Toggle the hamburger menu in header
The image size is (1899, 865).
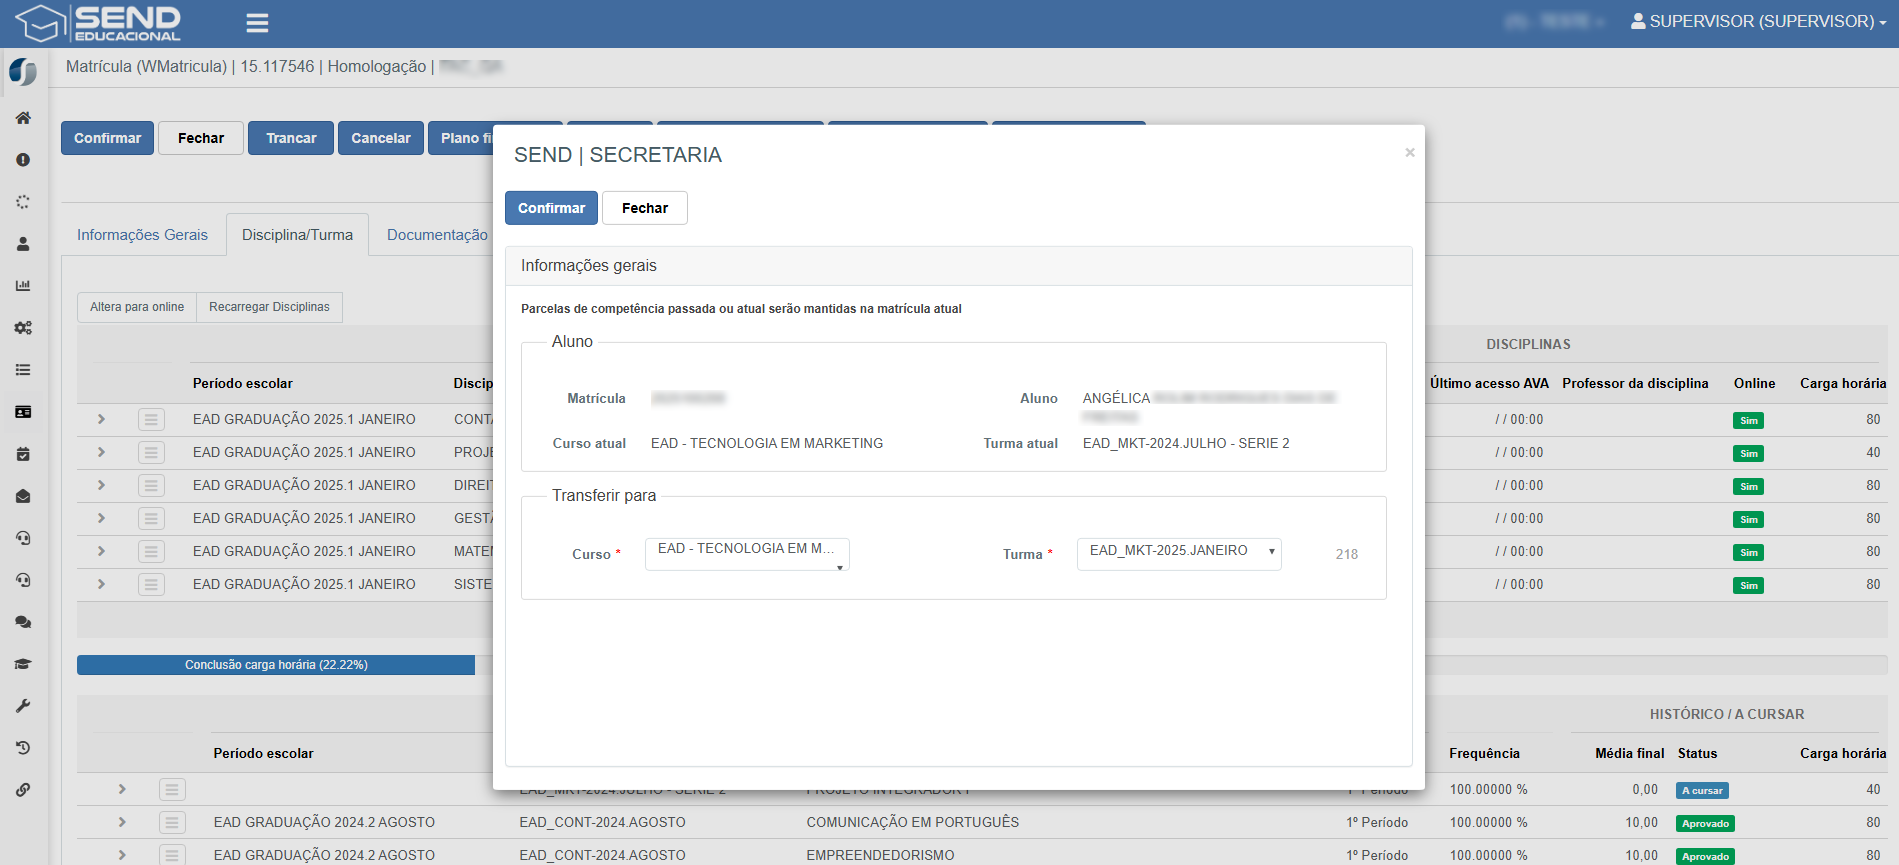click(x=257, y=23)
